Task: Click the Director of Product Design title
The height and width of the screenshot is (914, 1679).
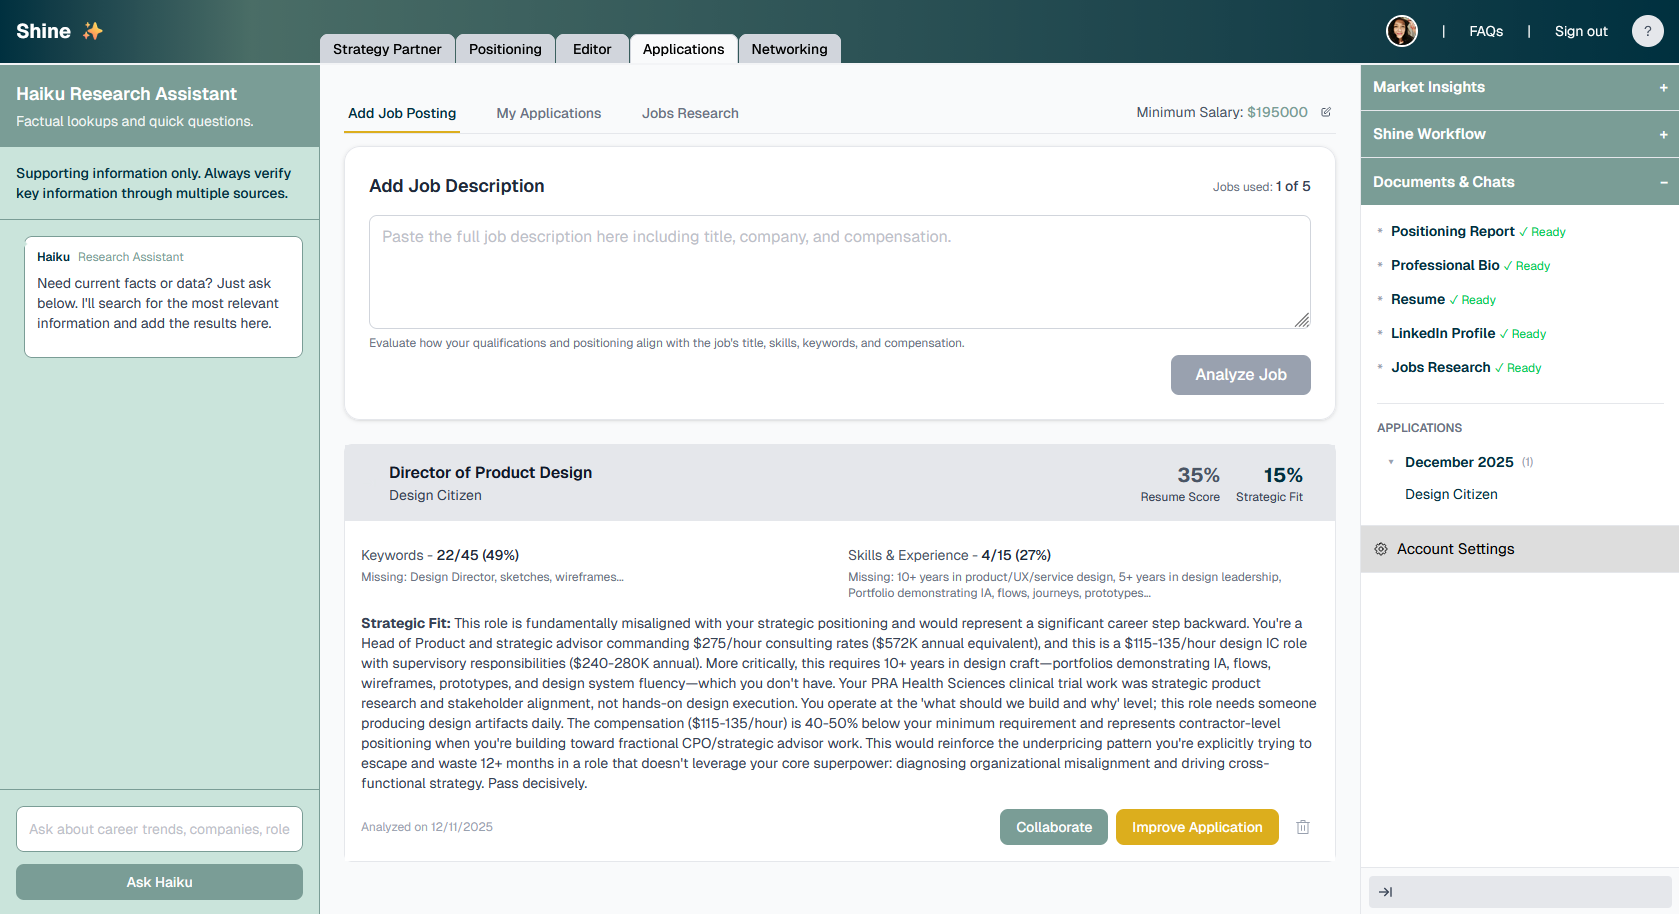Action: click(x=490, y=473)
